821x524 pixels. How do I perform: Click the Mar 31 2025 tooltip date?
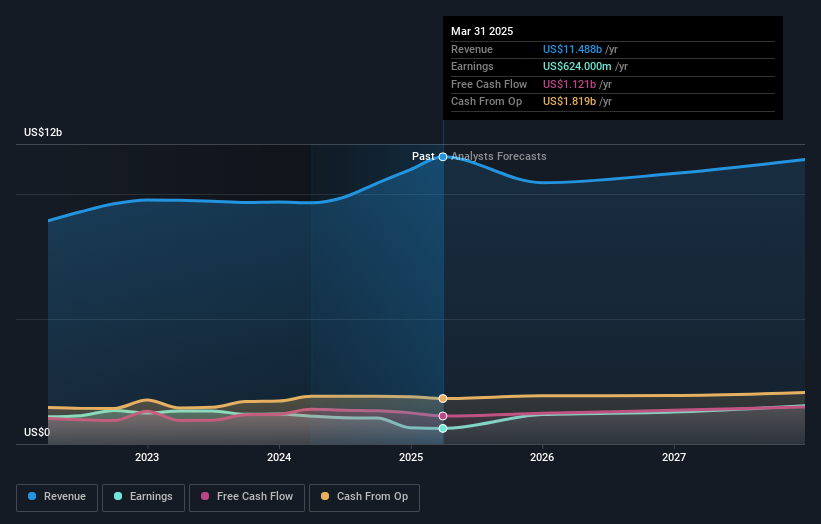tap(482, 31)
